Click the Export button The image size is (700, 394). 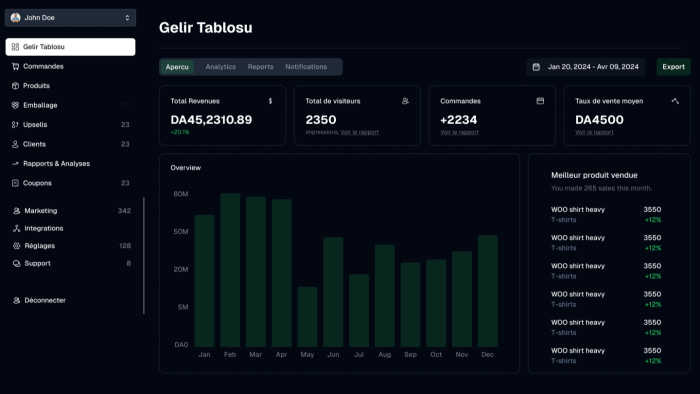point(673,67)
